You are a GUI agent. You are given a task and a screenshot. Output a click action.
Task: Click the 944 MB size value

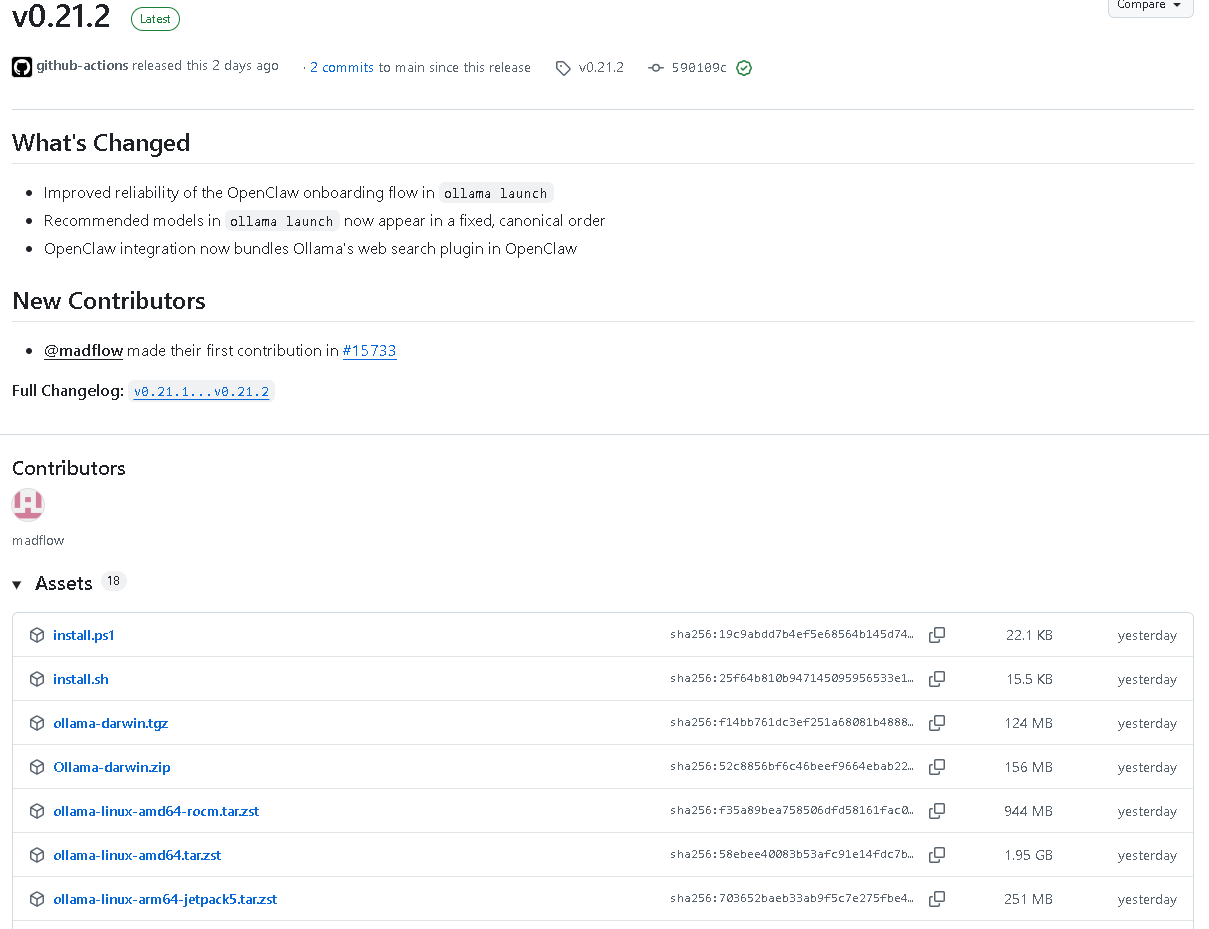tap(1028, 811)
